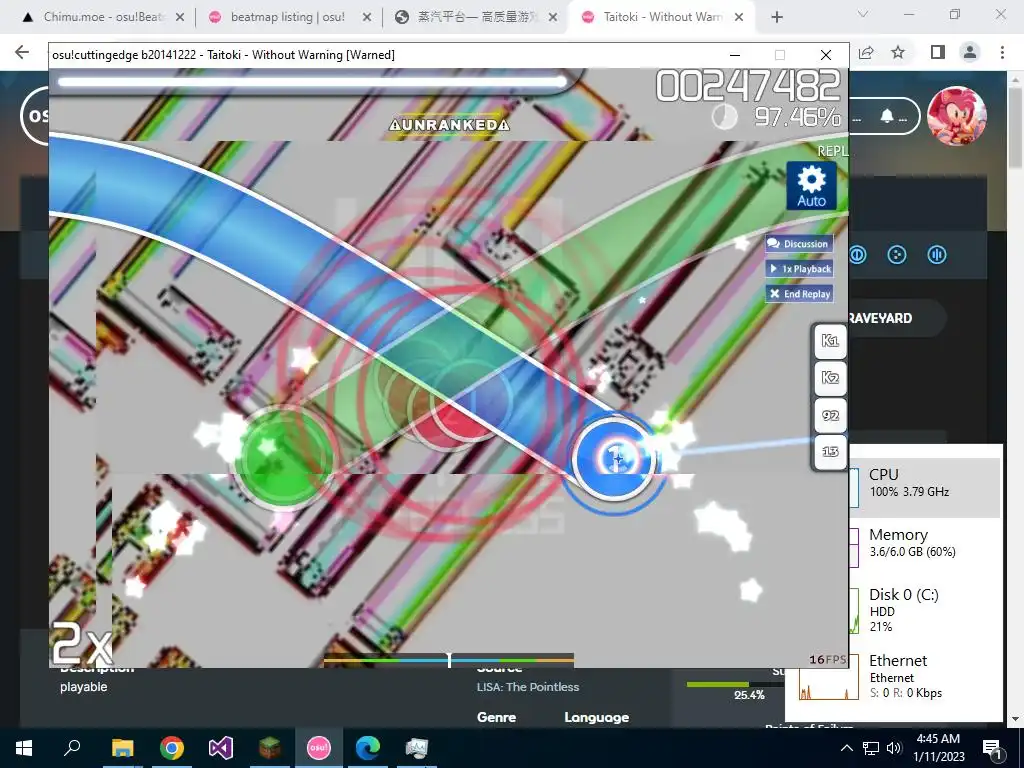Click the 13 mouse counter box
The height and width of the screenshot is (768, 1024).
[829, 451]
